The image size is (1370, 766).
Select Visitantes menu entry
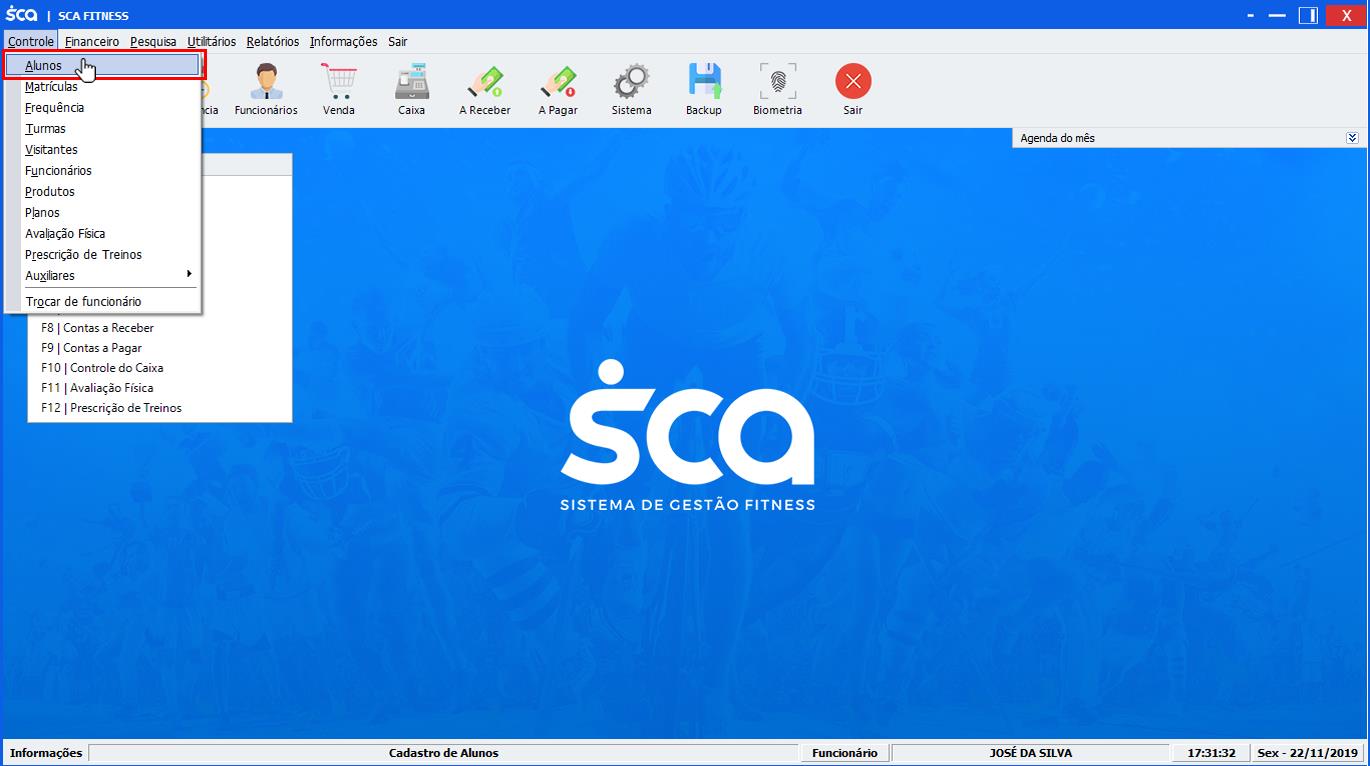click(110, 150)
